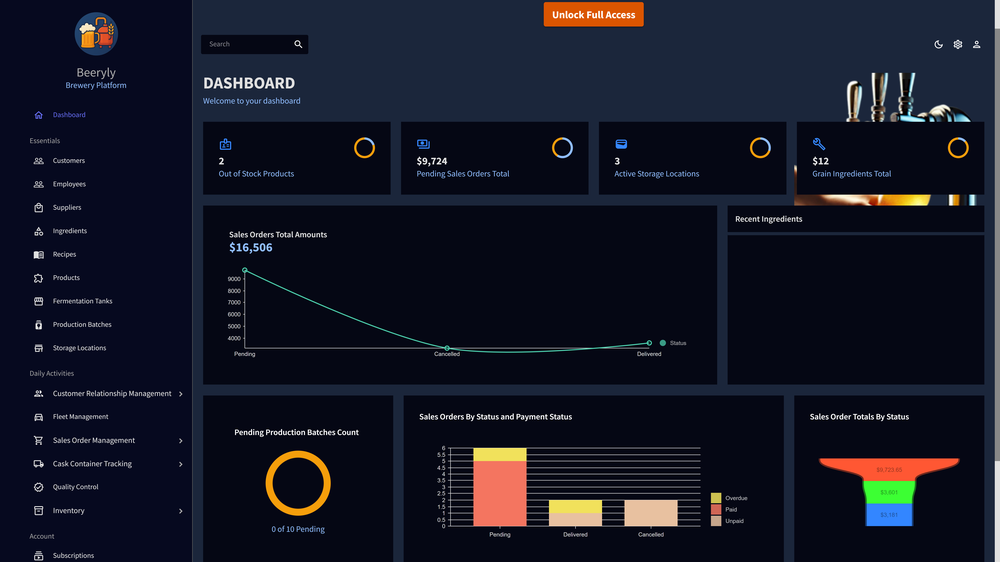Click the Grain Ingredients wrench icon

coord(819,144)
